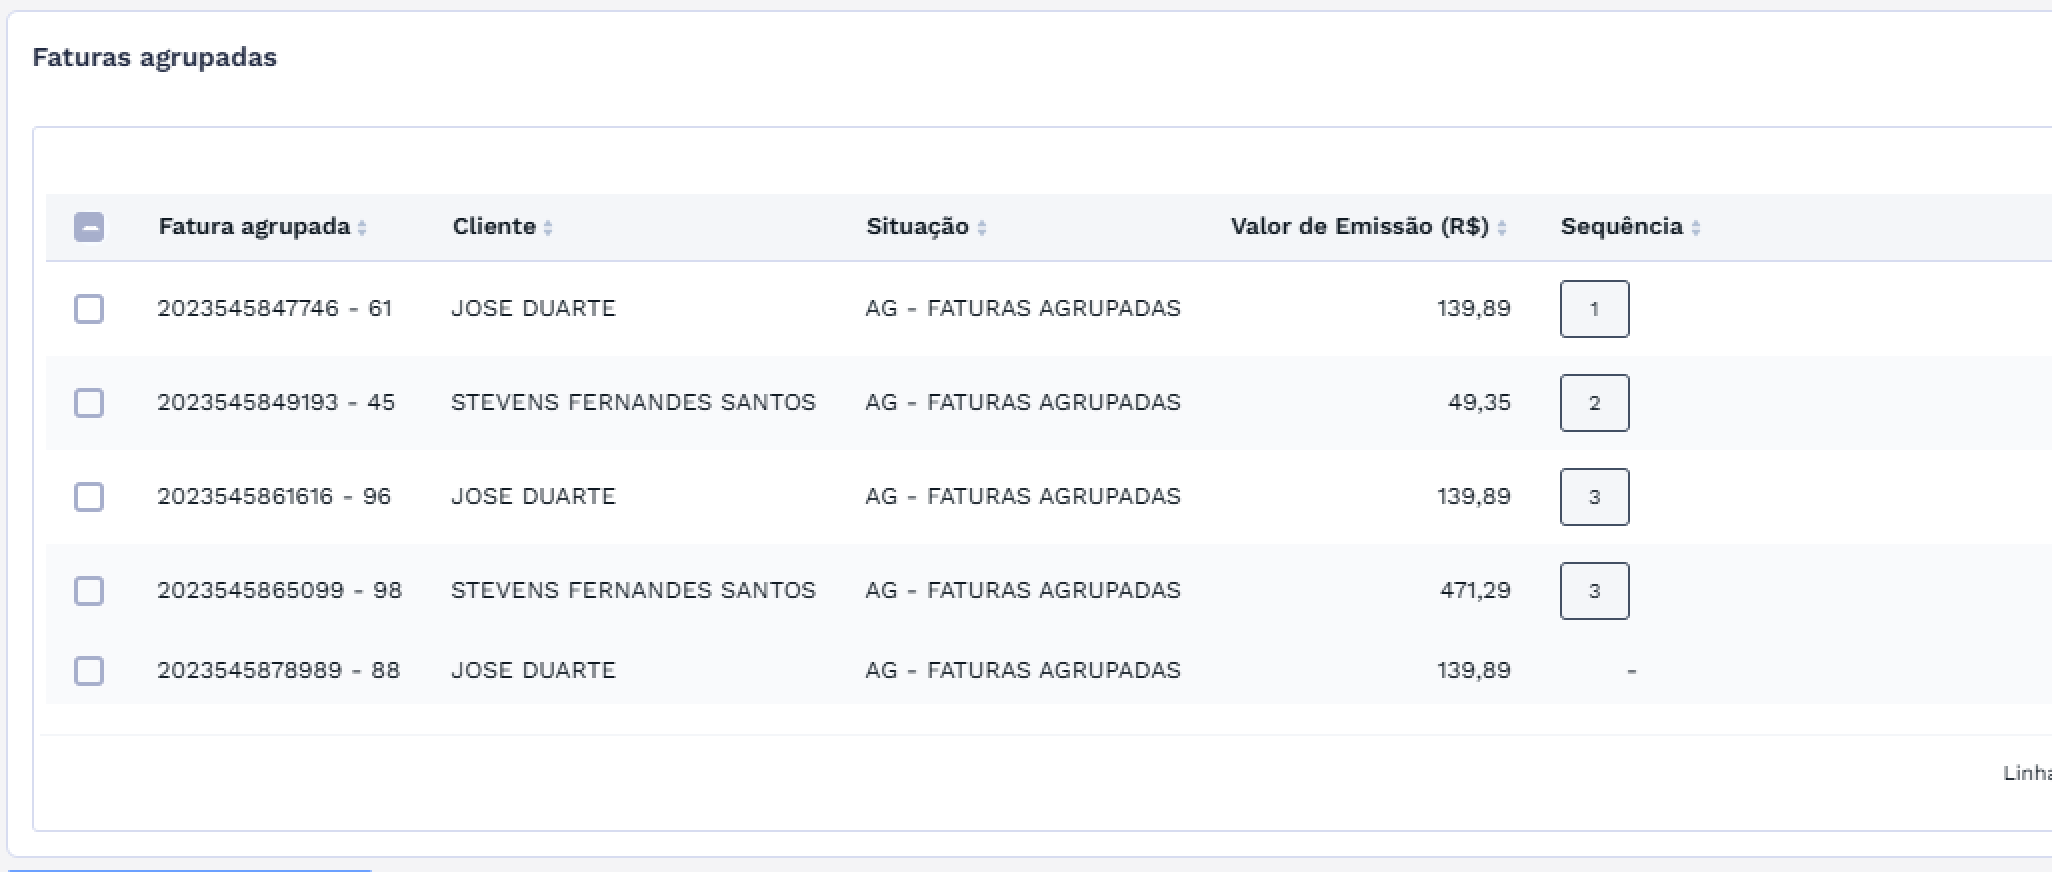This screenshot has height=872, width=2052.
Task: Check the row for invoice 2023545878989 - 88
Action: [89, 671]
